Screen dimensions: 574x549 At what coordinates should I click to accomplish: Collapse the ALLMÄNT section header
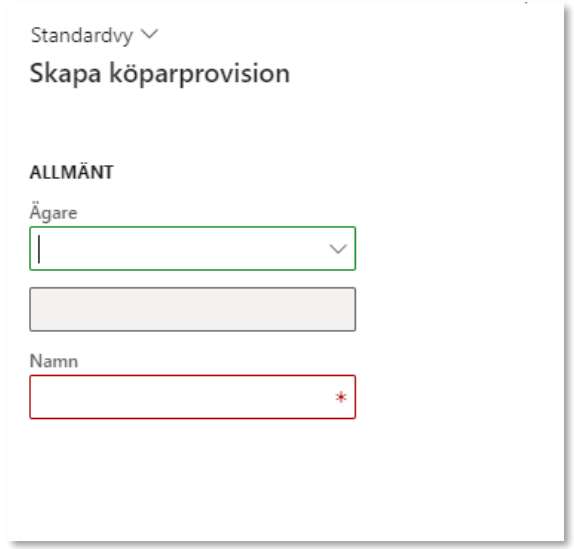pos(72,172)
